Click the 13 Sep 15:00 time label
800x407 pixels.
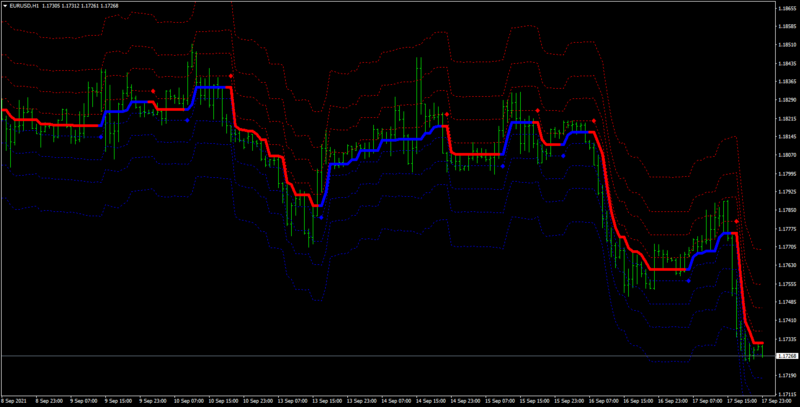327,401
